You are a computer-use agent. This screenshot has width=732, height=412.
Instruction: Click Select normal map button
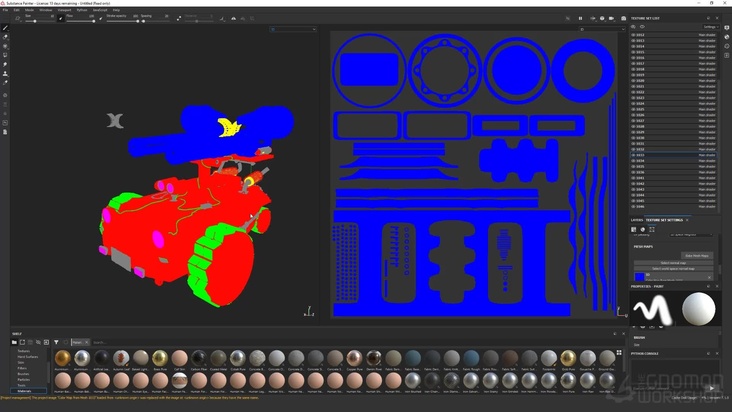pos(673,263)
